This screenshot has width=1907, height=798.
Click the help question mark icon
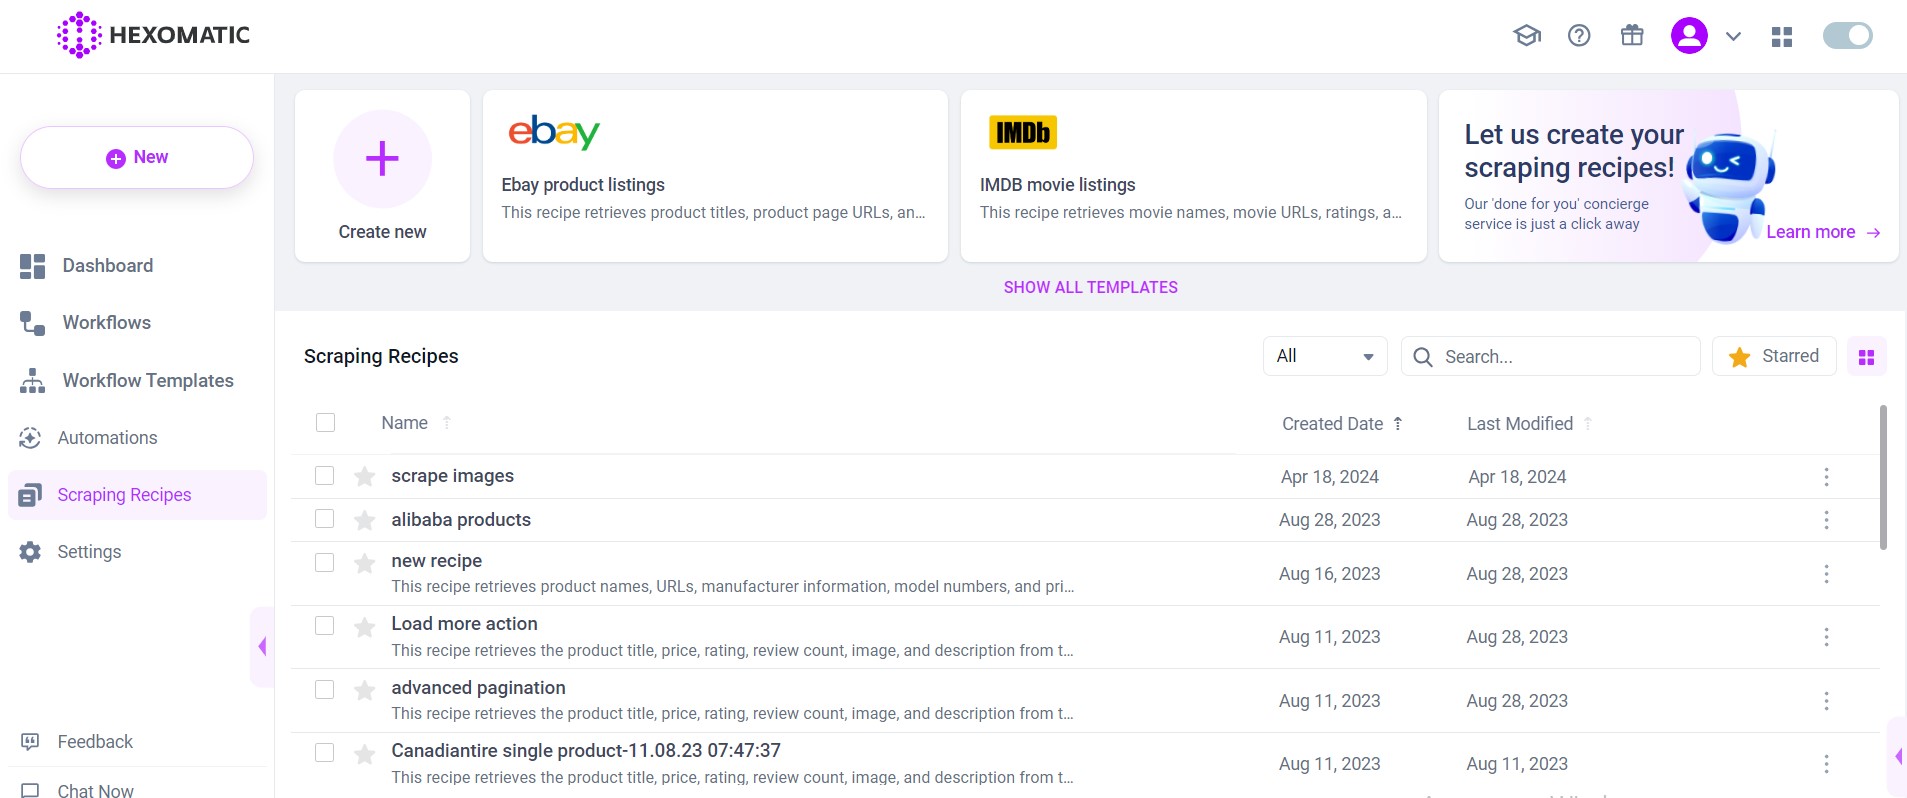pyautogui.click(x=1579, y=36)
